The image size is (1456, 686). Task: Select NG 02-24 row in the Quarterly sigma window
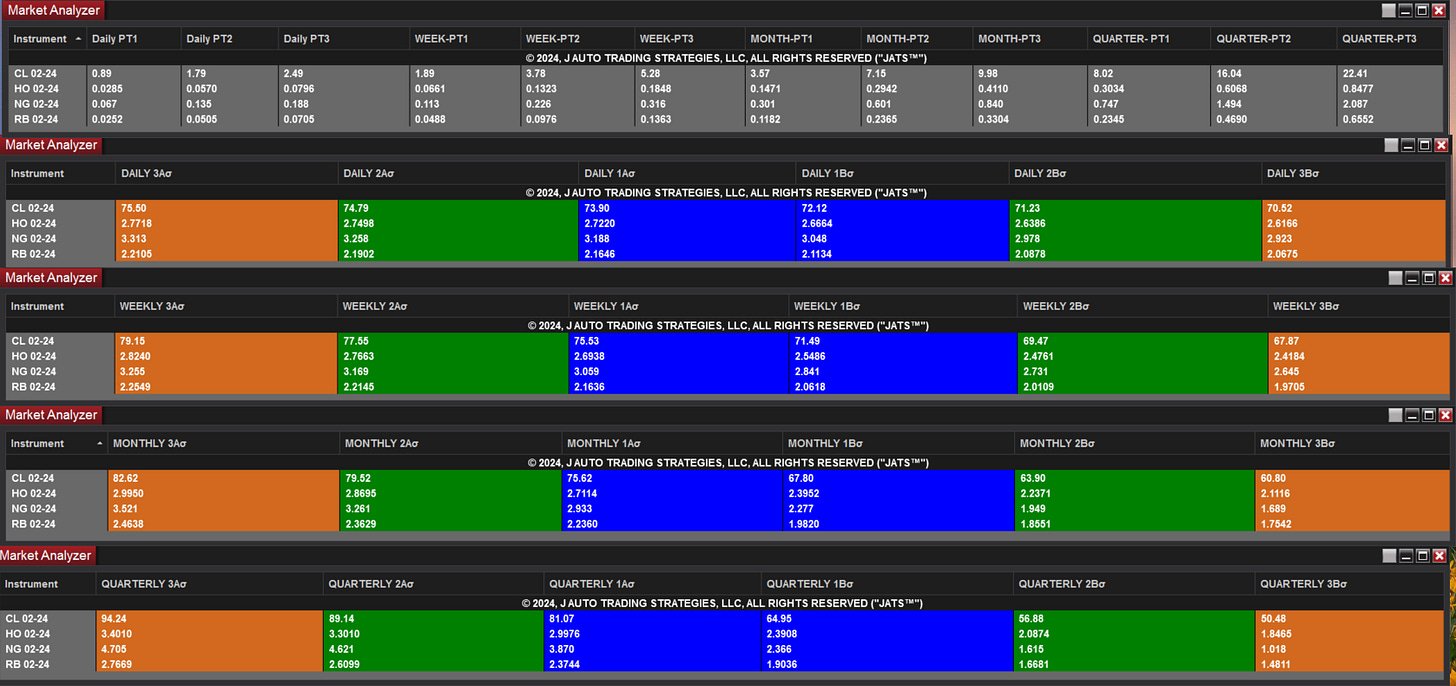[722, 649]
